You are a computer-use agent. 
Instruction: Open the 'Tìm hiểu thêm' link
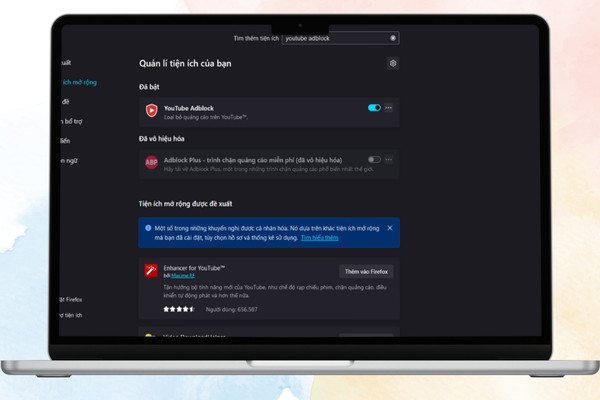(x=320, y=238)
